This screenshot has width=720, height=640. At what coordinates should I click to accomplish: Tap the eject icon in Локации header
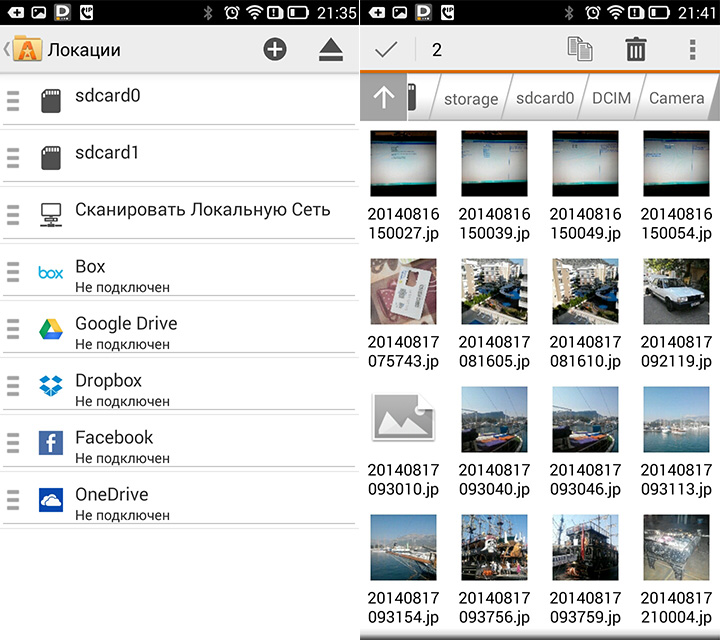[x=331, y=50]
